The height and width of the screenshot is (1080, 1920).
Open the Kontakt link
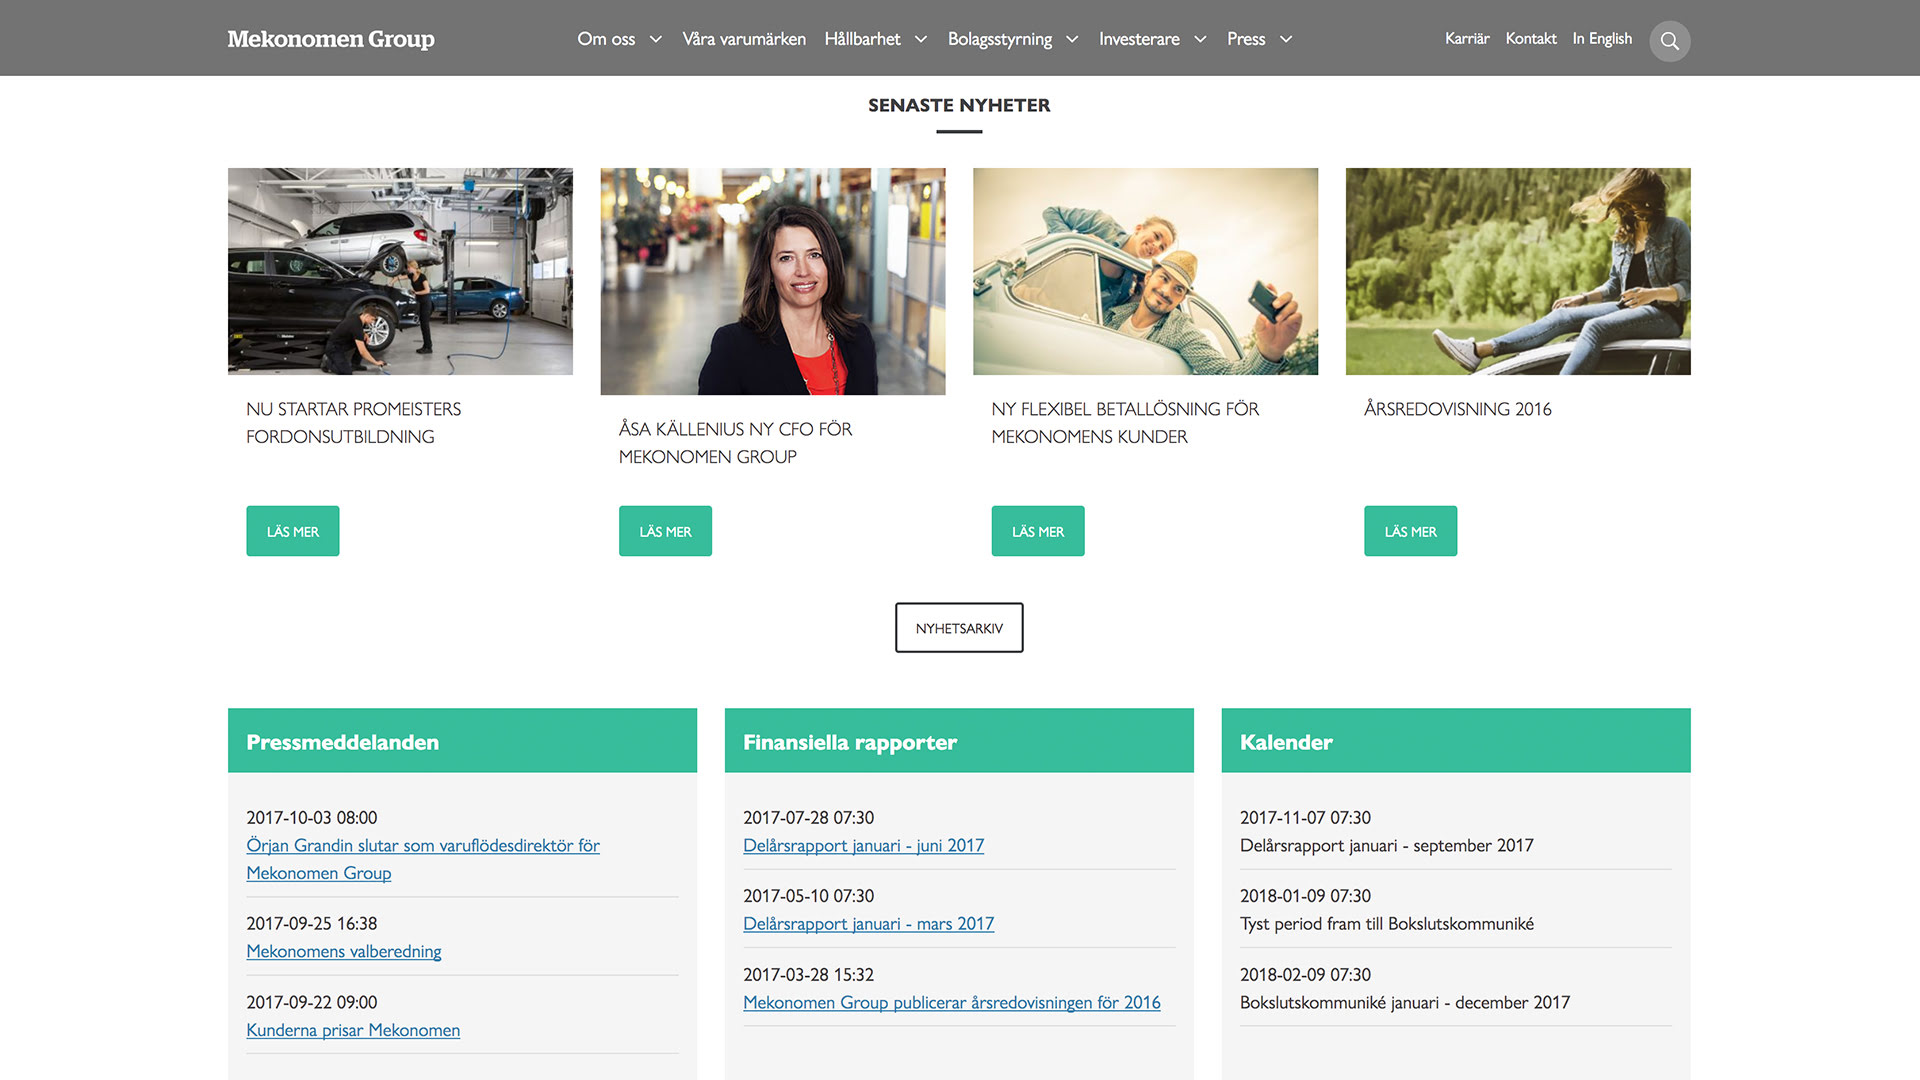[1531, 38]
